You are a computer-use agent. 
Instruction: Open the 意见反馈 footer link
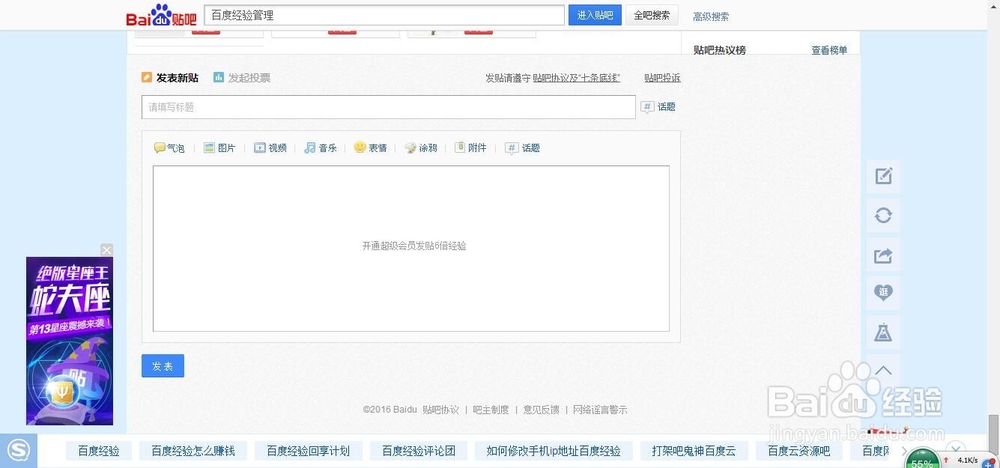click(541, 410)
